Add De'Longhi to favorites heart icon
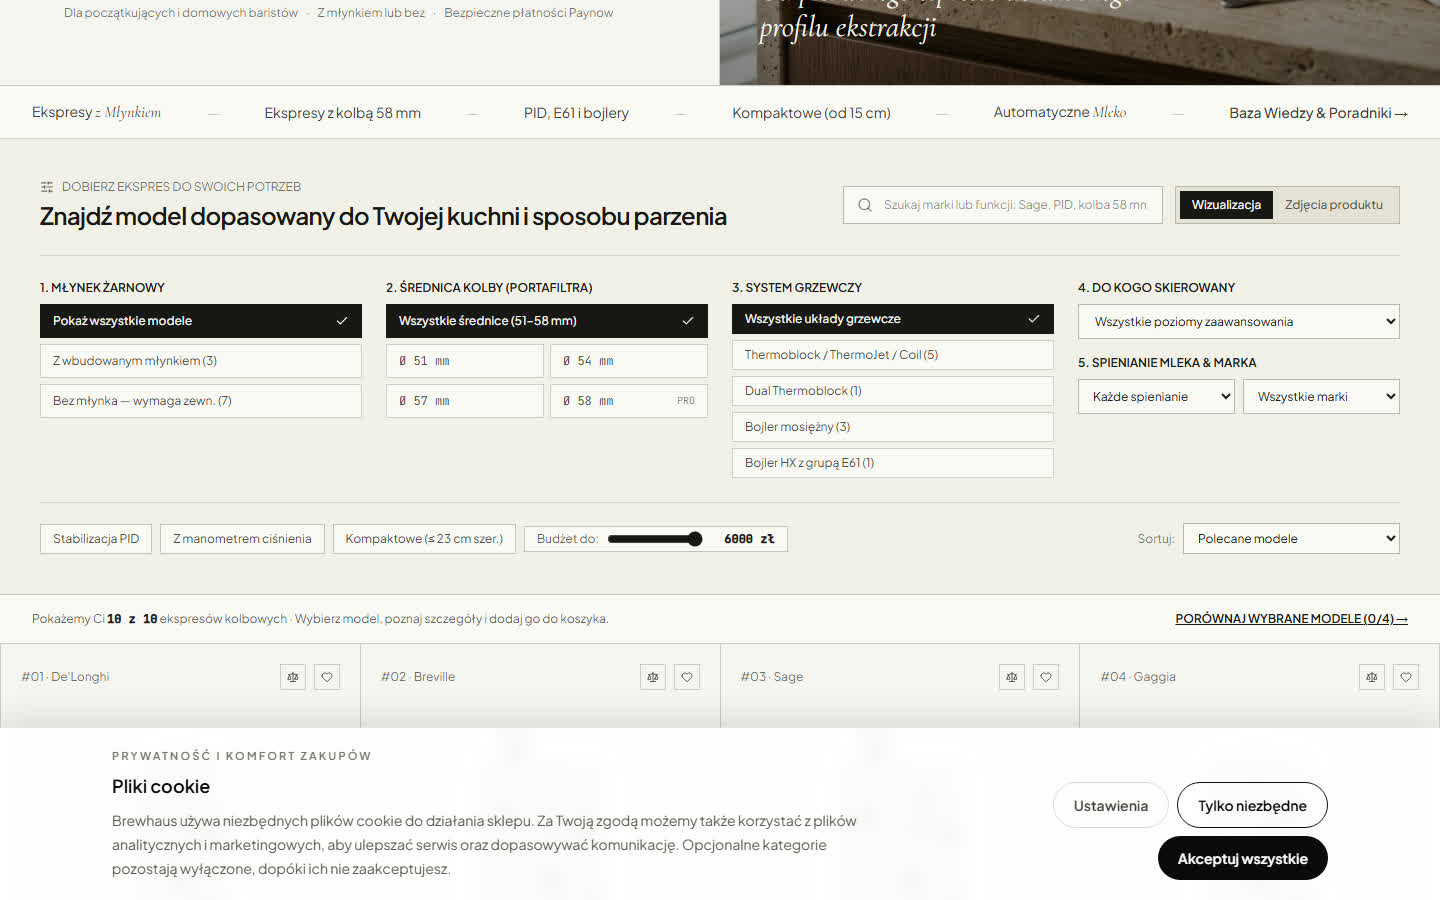Image resolution: width=1440 pixels, height=900 pixels. coord(327,677)
